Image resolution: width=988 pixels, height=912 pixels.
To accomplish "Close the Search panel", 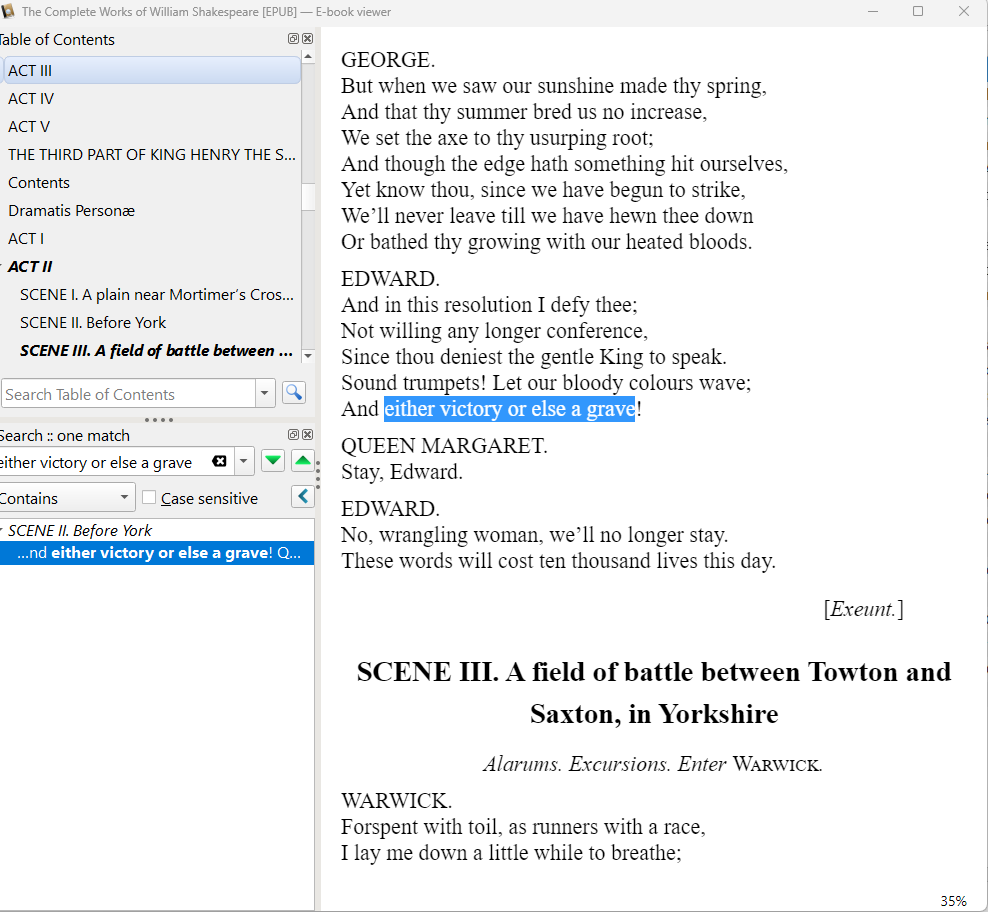I will [307, 434].
